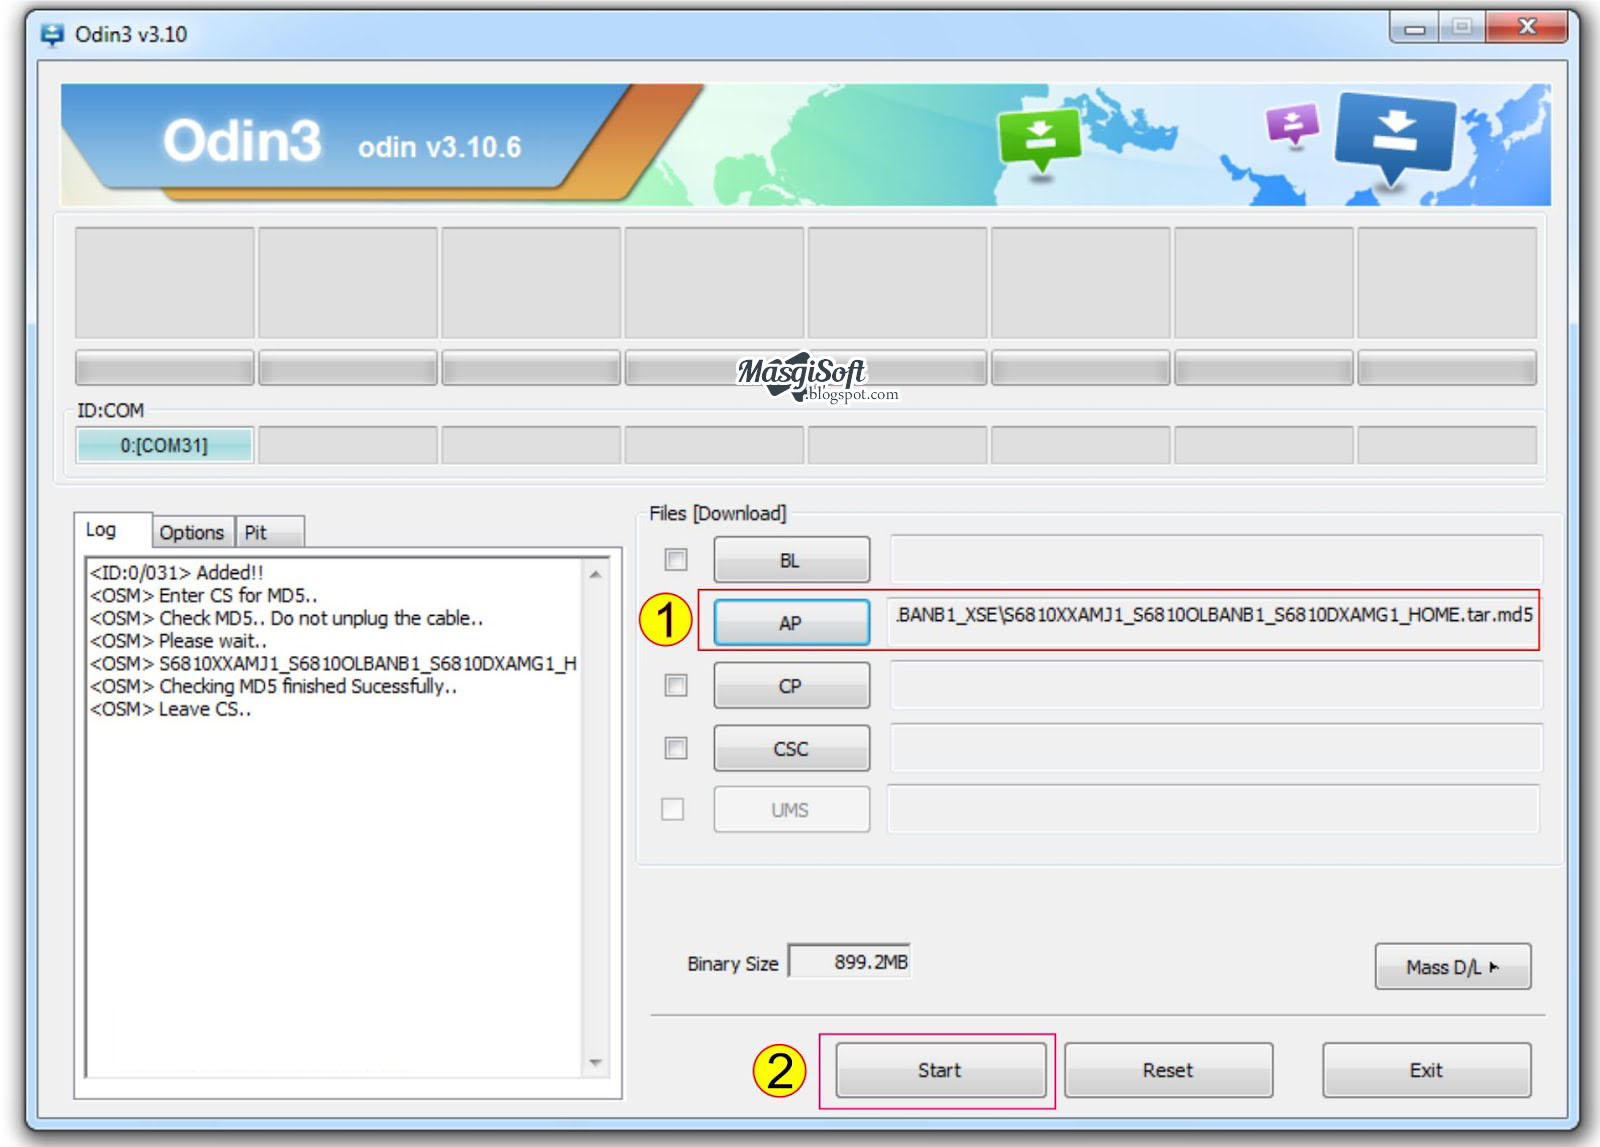The width and height of the screenshot is (1600, 1147).
Task: Click log line "<OSM> Enter CS for MD5.."
Action: click(204, 596)
